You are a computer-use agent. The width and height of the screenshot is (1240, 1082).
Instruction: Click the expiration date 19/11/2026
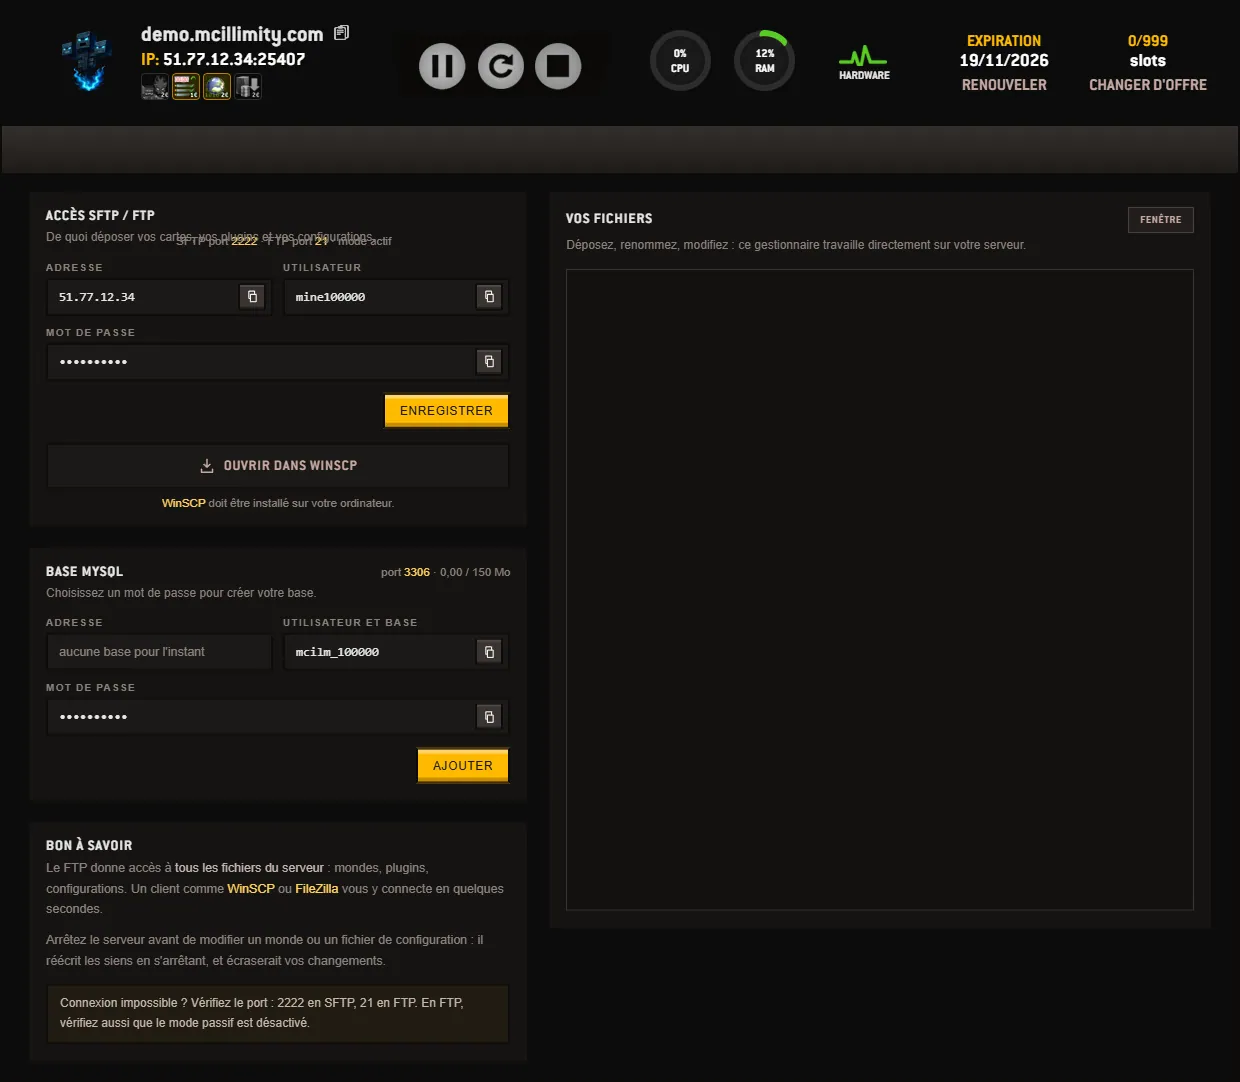pos(1004,61)
